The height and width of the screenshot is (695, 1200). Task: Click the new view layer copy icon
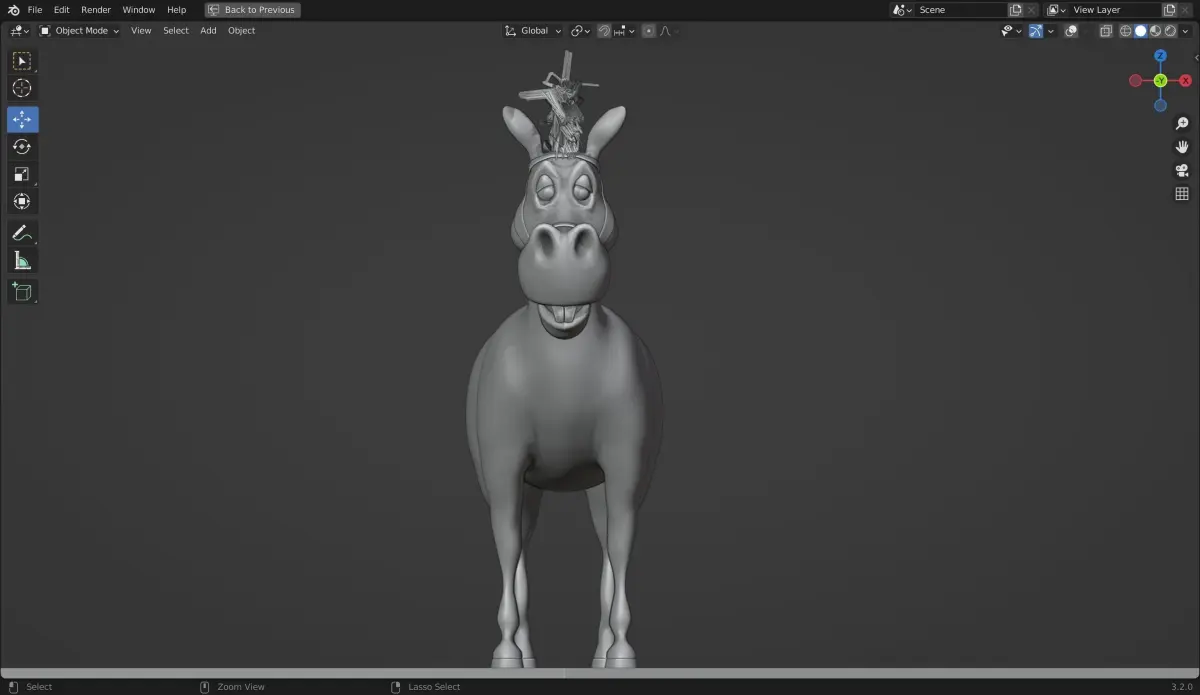(x=1169, y=10)
